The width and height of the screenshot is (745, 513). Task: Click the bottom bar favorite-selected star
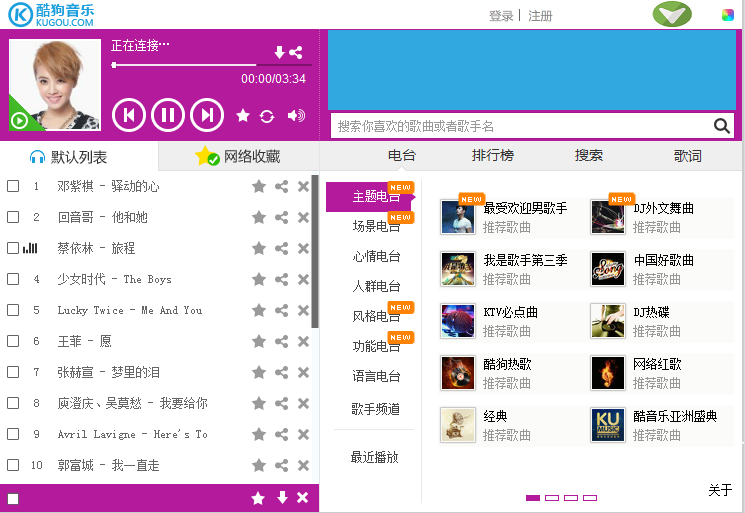click(x=258, y=498)
